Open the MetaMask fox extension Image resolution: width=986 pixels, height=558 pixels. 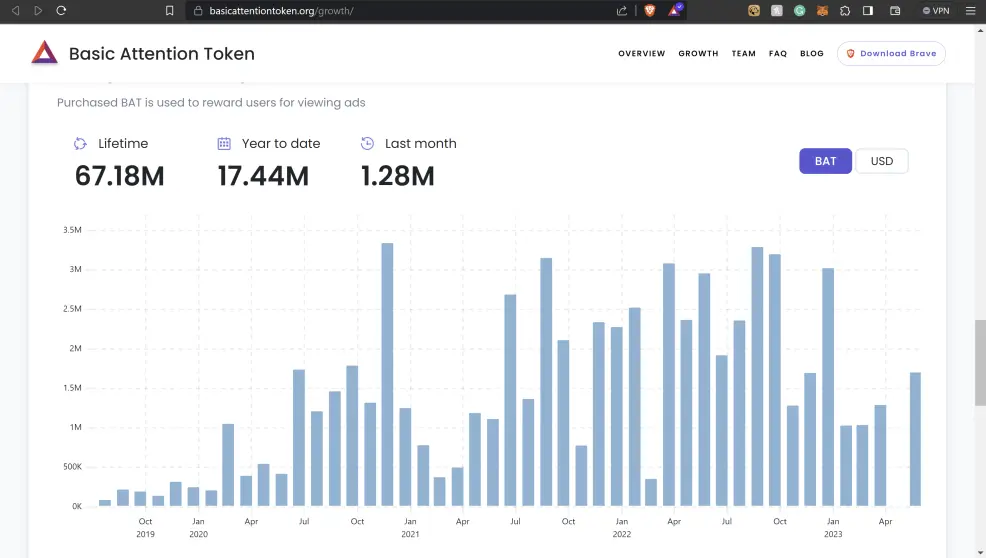pos(822,11)
